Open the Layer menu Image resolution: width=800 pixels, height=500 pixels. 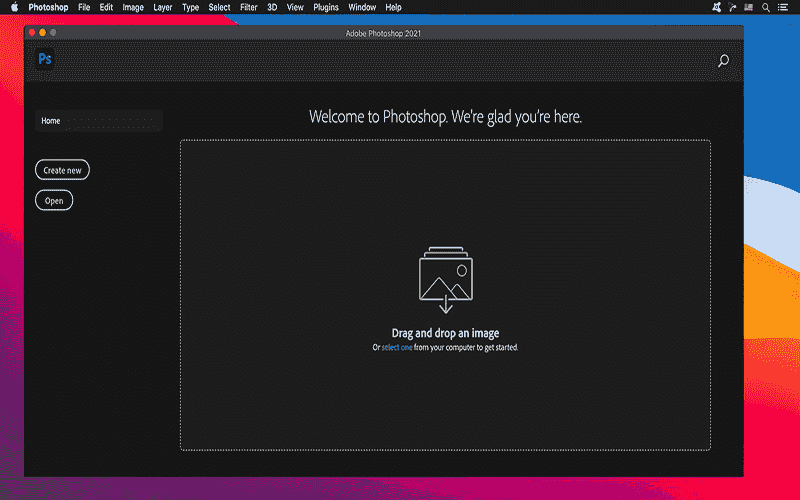(163, 7)
